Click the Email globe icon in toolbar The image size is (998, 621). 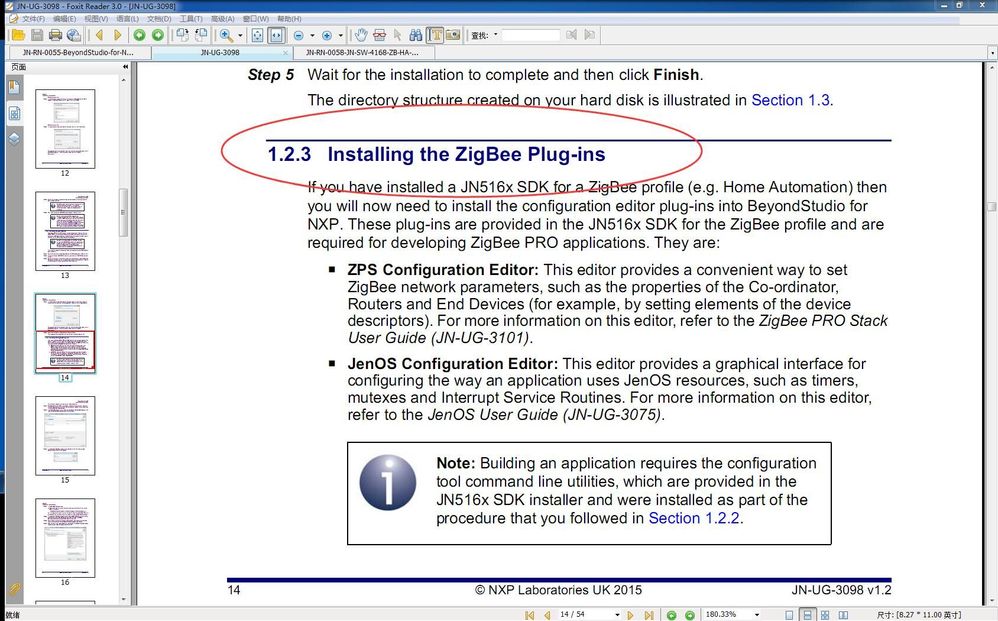74,35
